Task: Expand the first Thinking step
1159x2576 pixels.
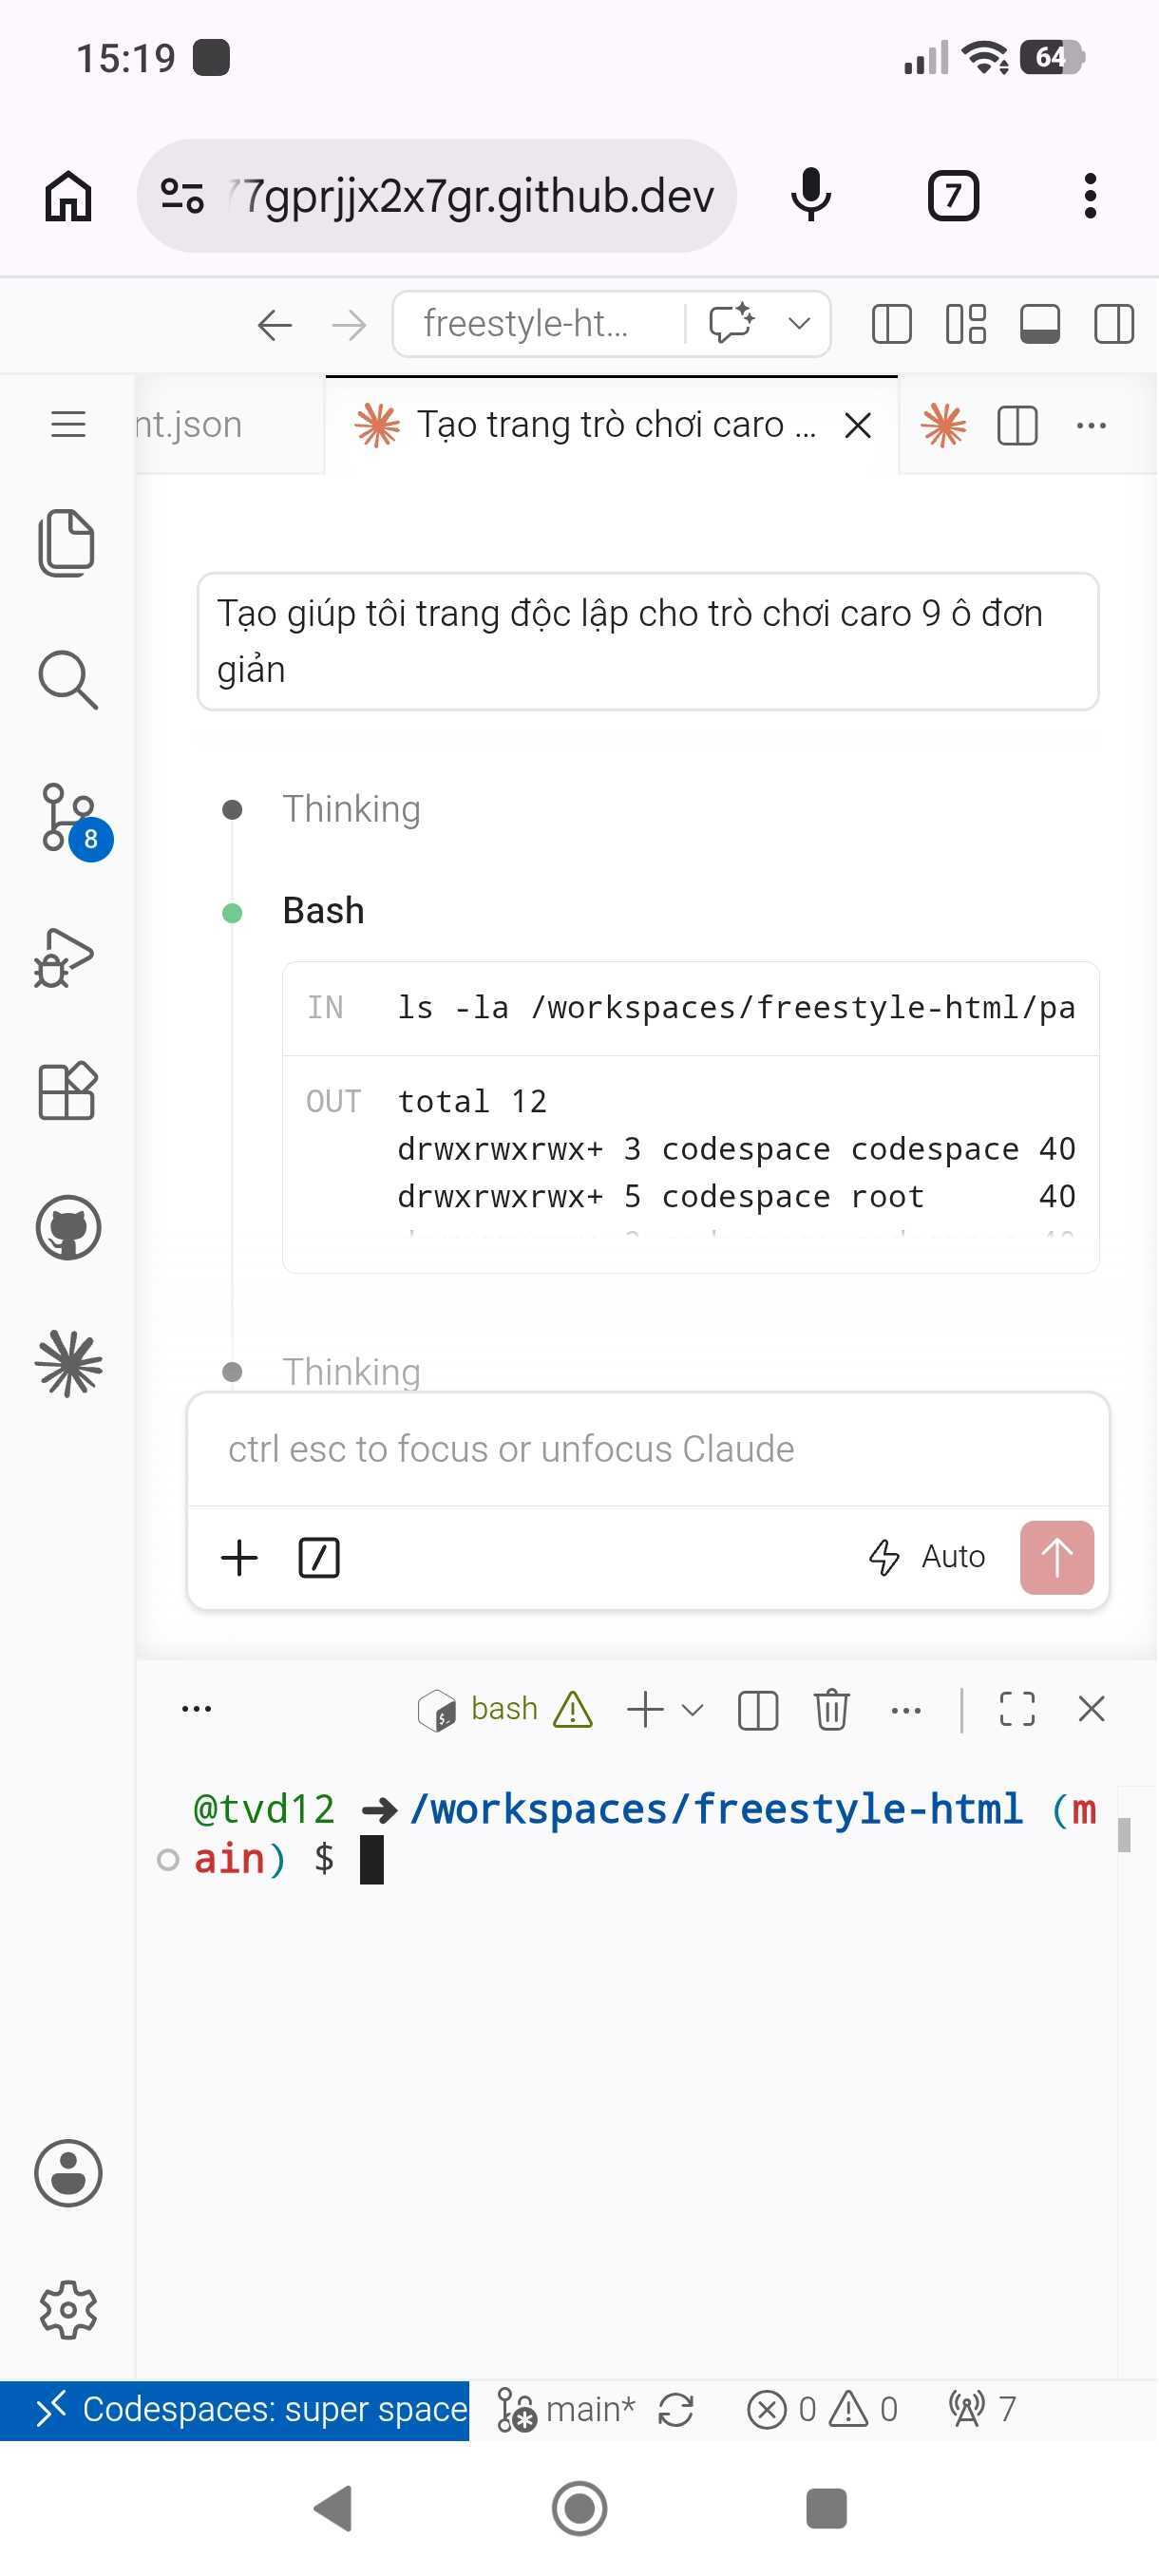Action: (351, 809)
